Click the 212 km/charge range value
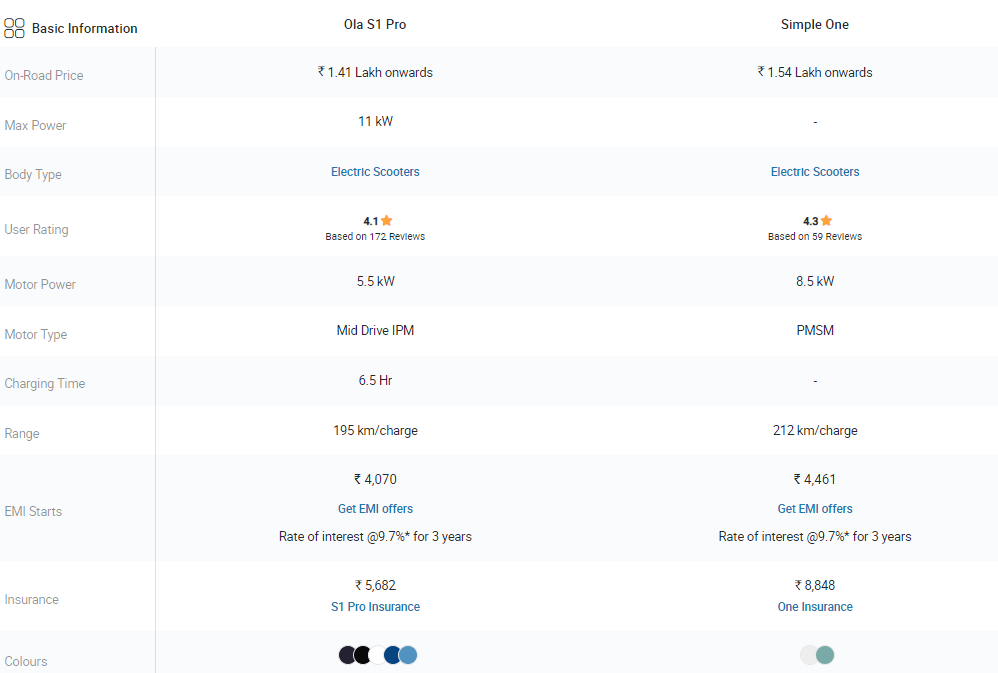 [x=815, y=430]
